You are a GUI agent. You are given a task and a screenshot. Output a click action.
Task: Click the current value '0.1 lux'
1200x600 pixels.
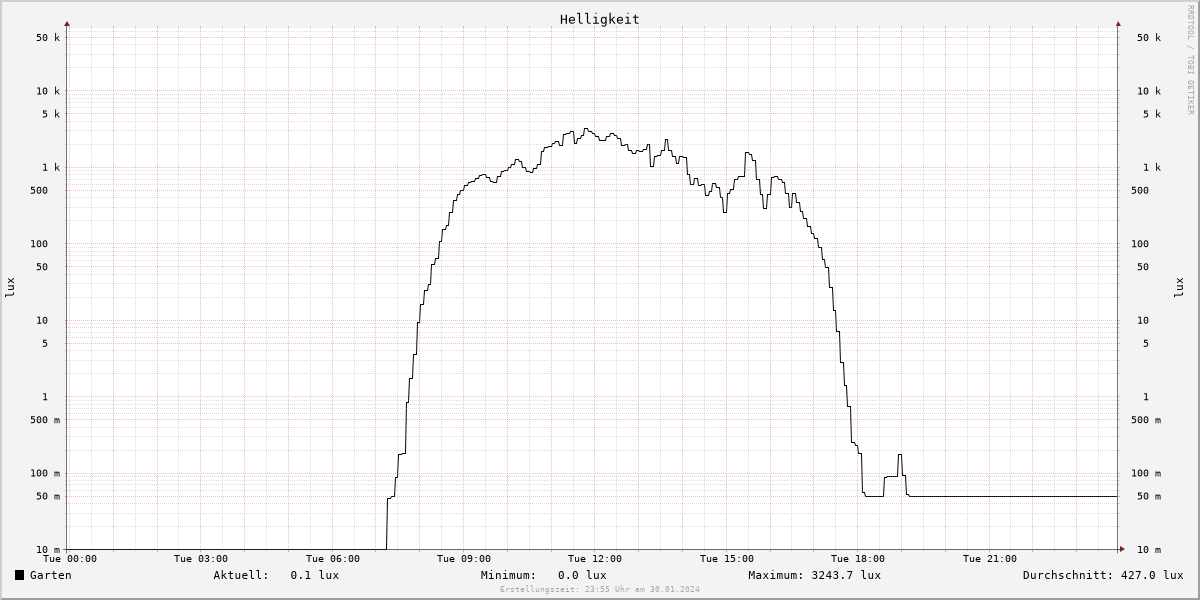point(315,575)
